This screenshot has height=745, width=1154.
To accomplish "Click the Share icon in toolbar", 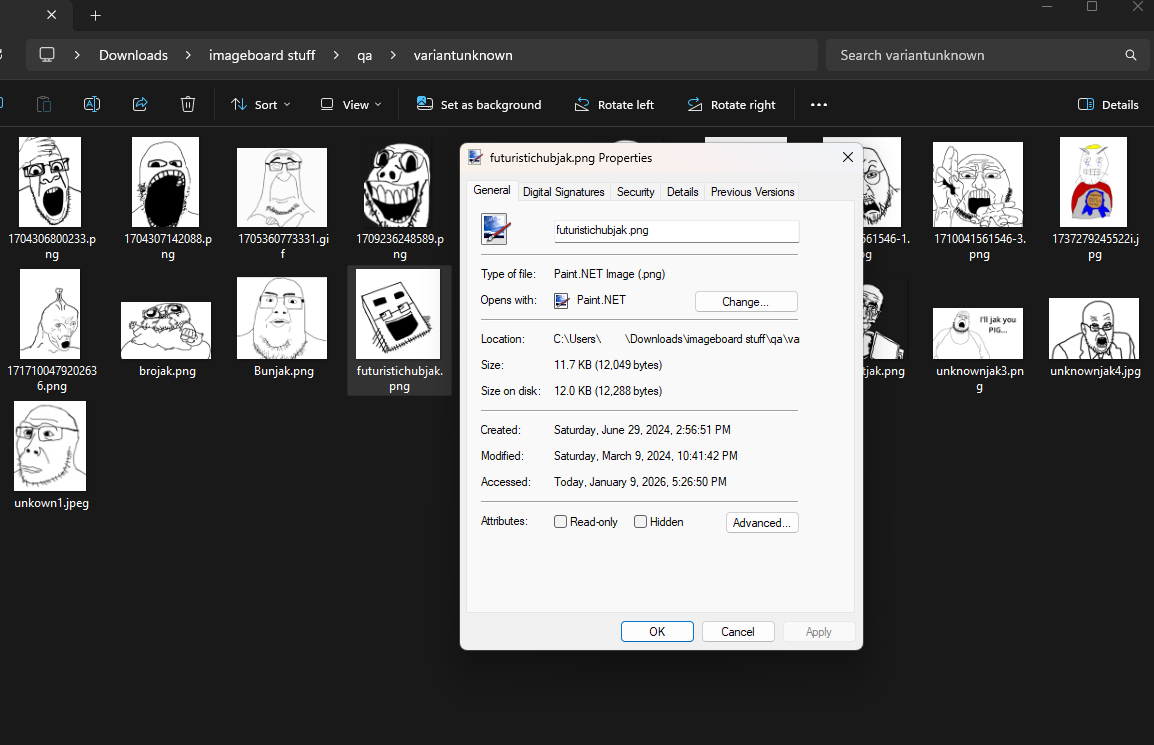I will click(x=140, y=104).
